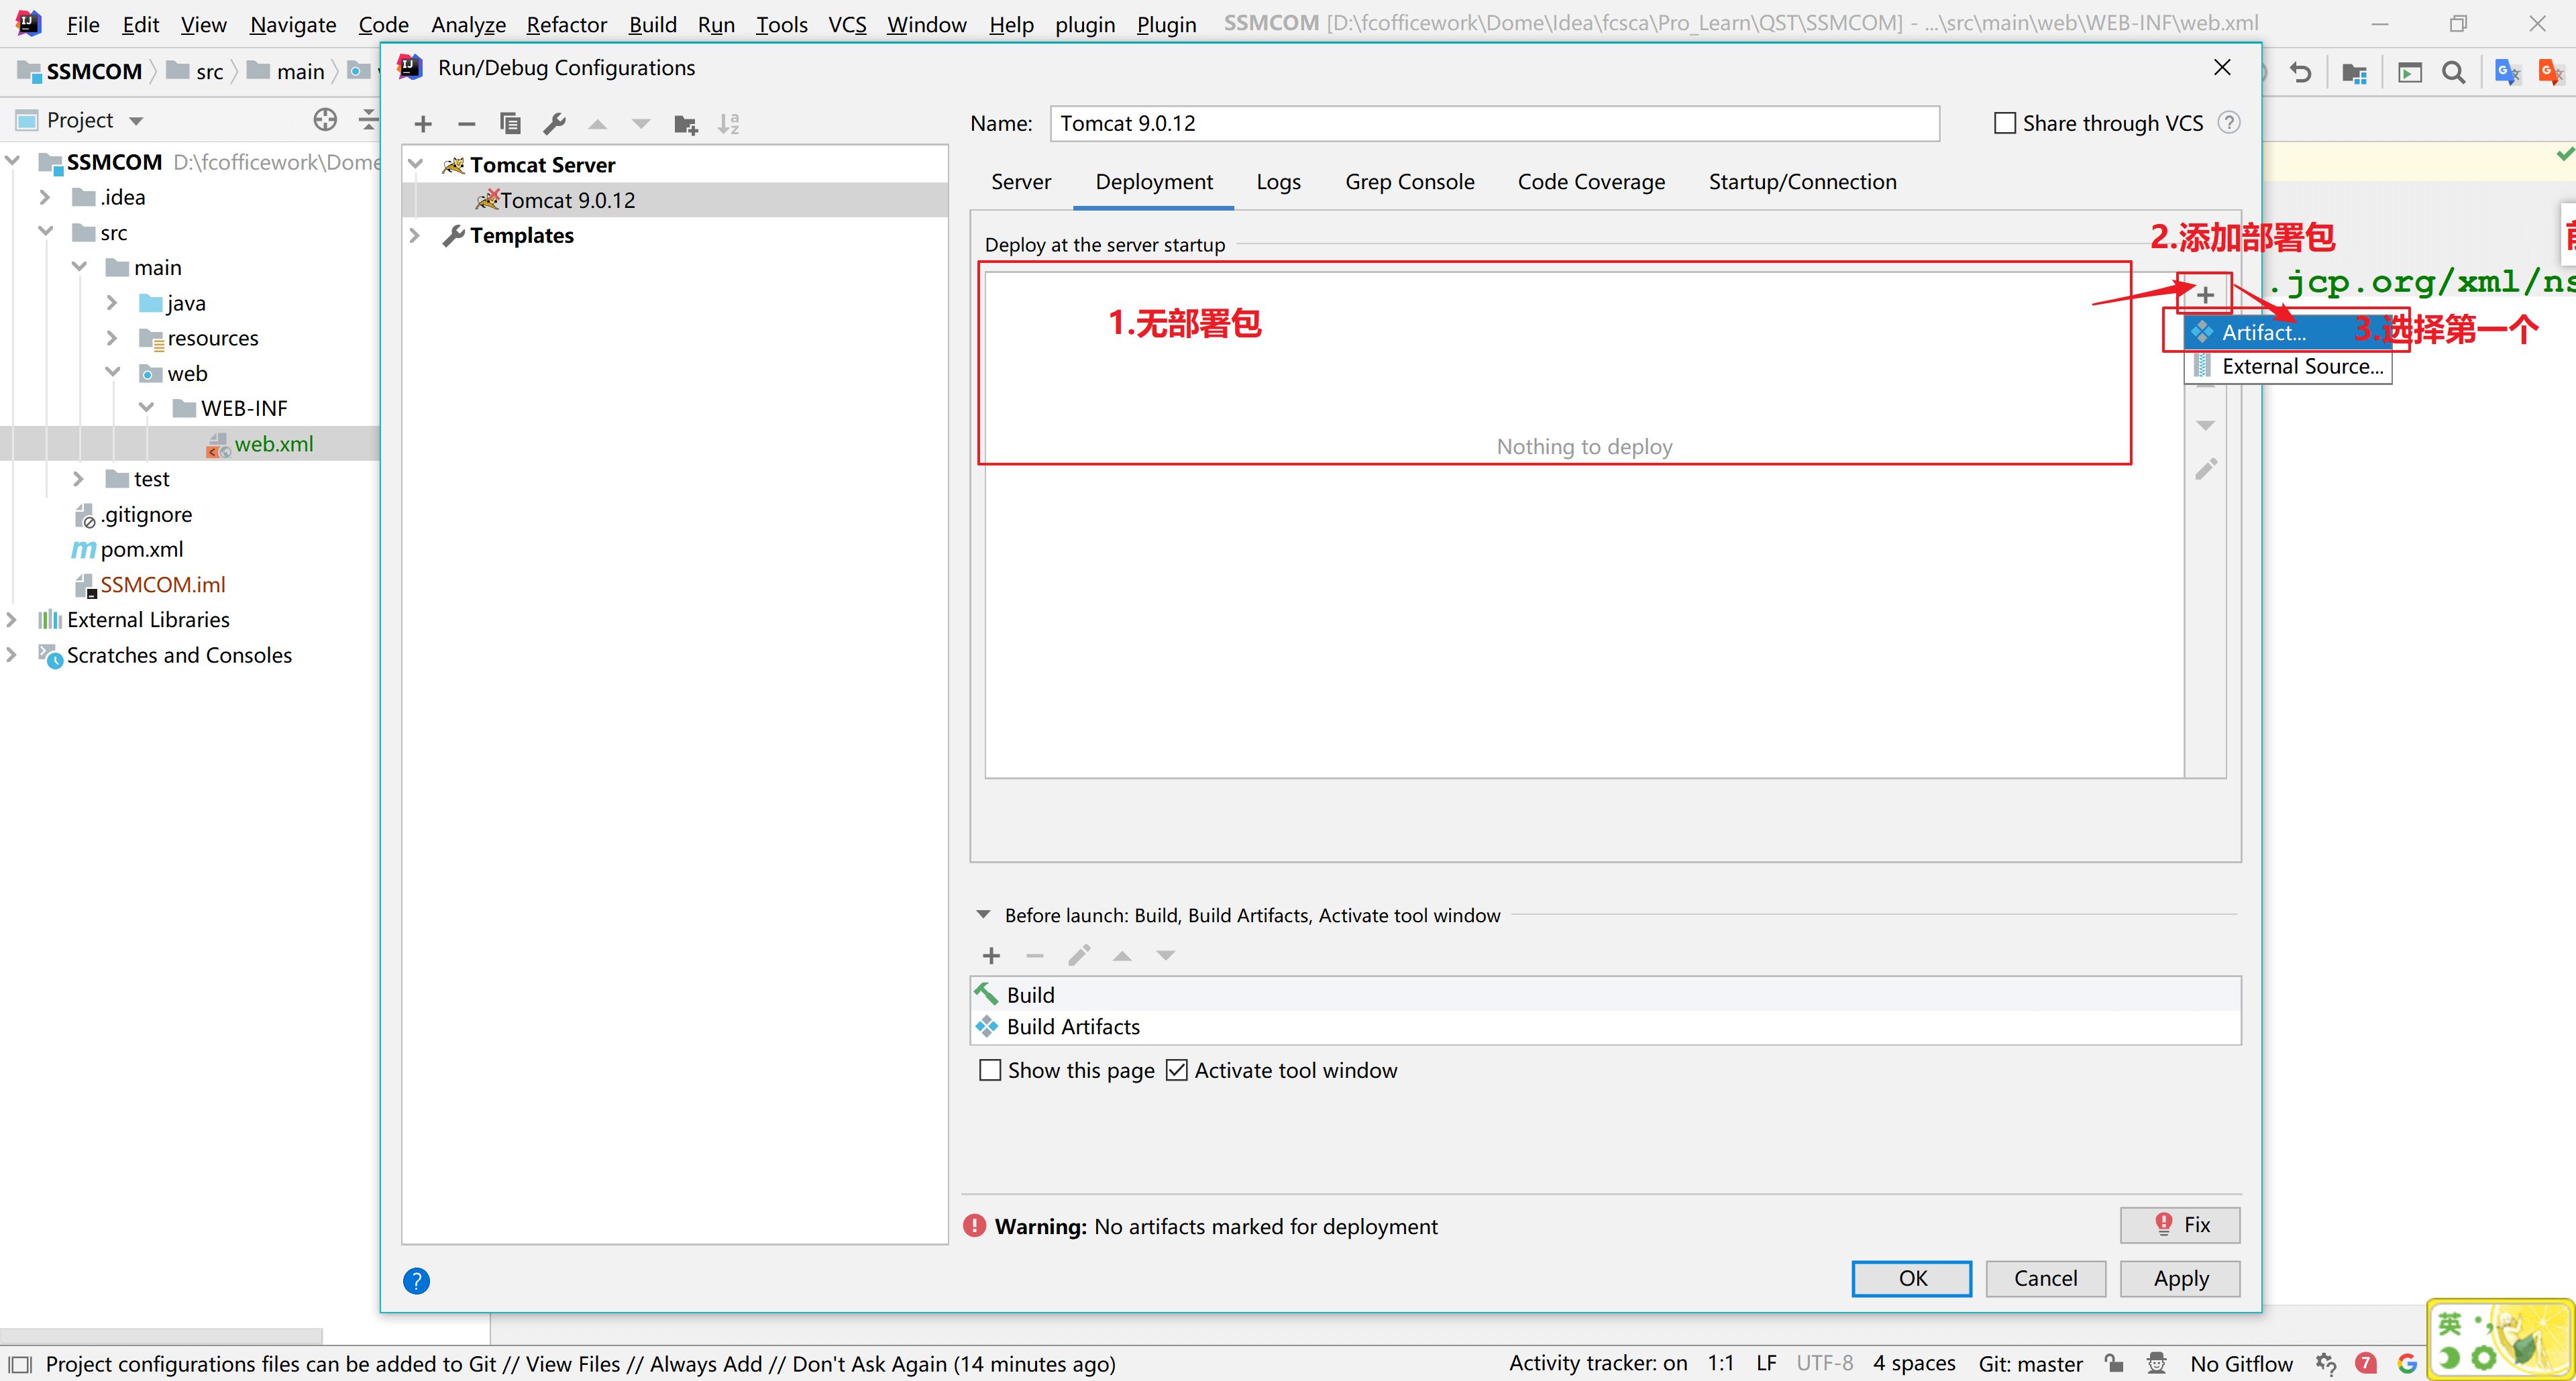The image size is (2576, 1381).
Task: Click the Name input field
Action: coord(1494,123)
